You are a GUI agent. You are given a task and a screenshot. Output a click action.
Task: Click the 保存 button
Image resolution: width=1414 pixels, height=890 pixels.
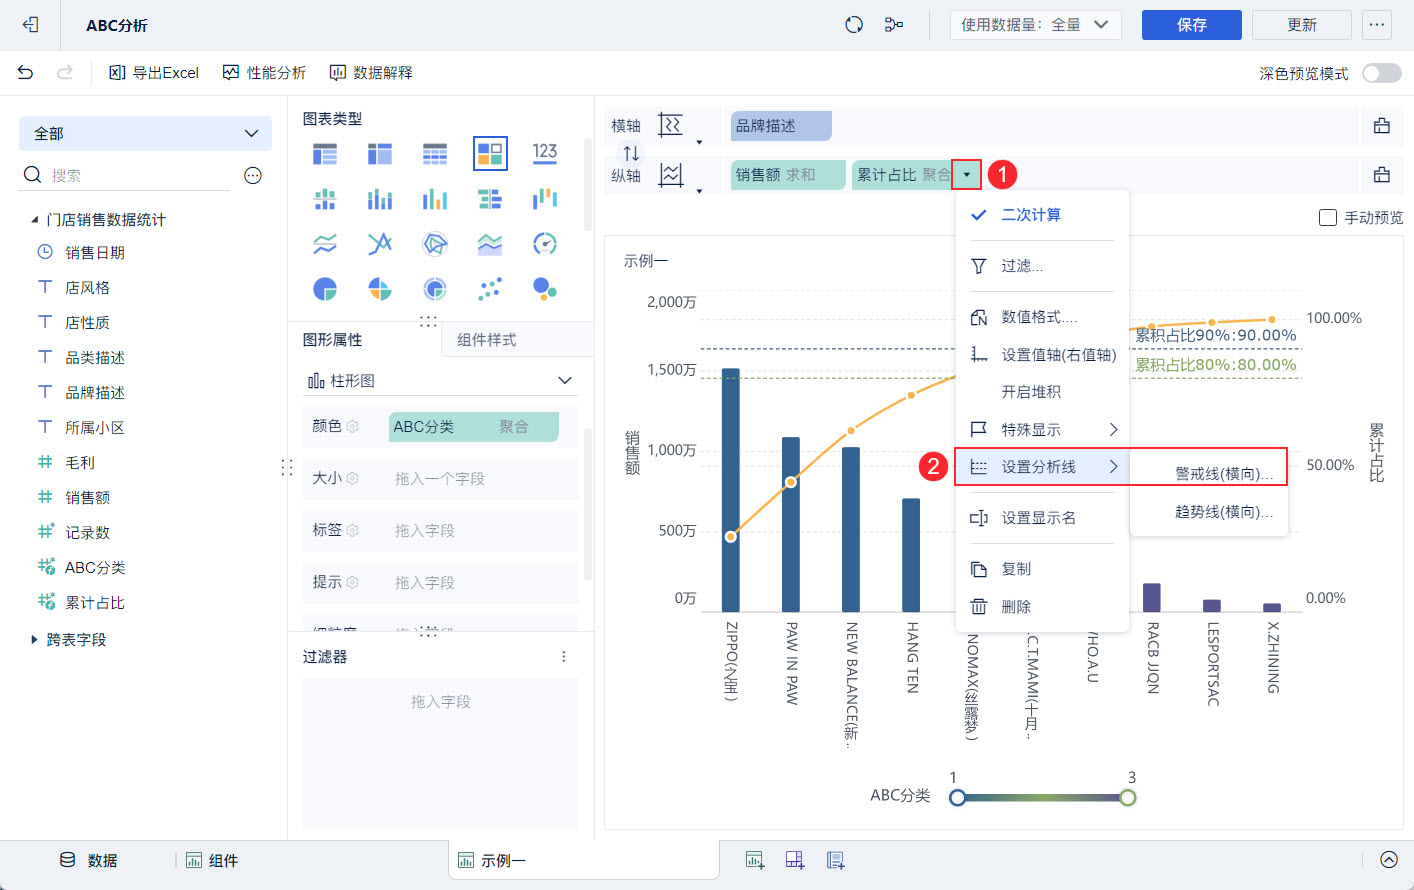click(x=1192, y=25)
